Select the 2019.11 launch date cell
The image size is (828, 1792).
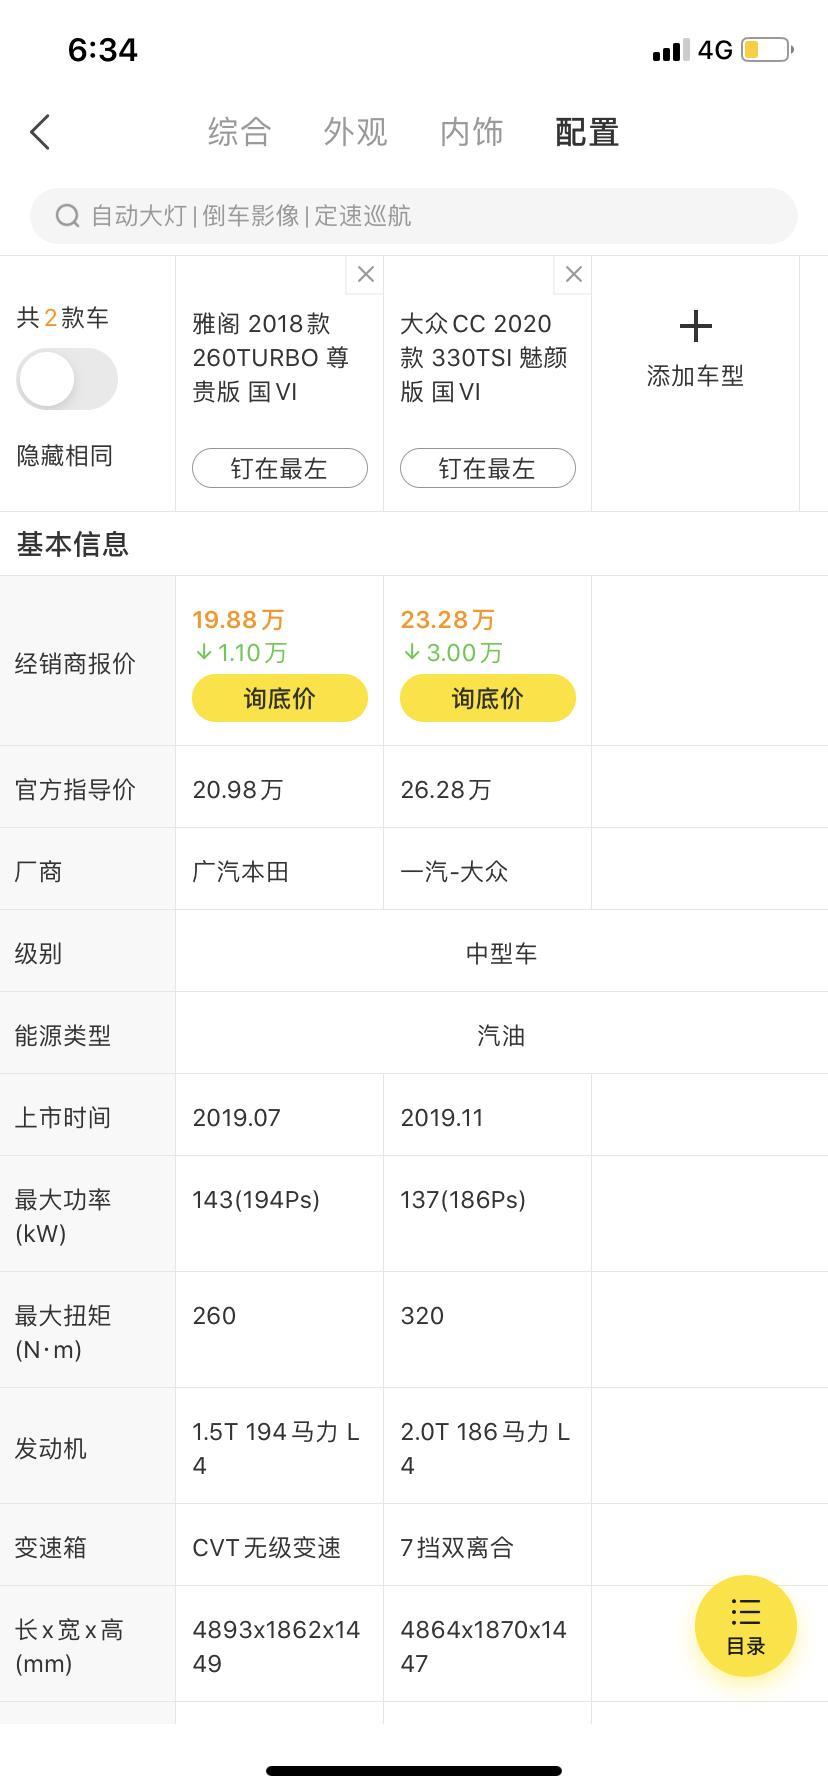click(x=488, y=1115)
